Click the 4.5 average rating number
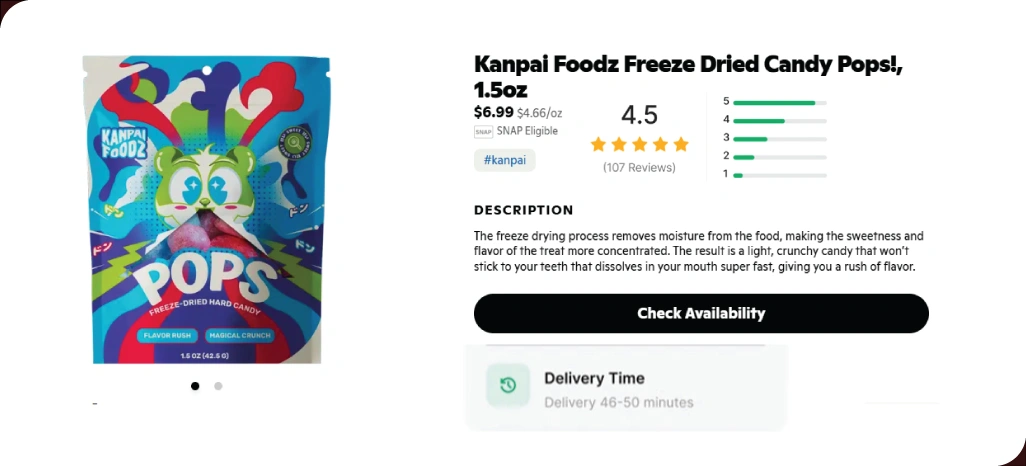 tap(639, 114)
